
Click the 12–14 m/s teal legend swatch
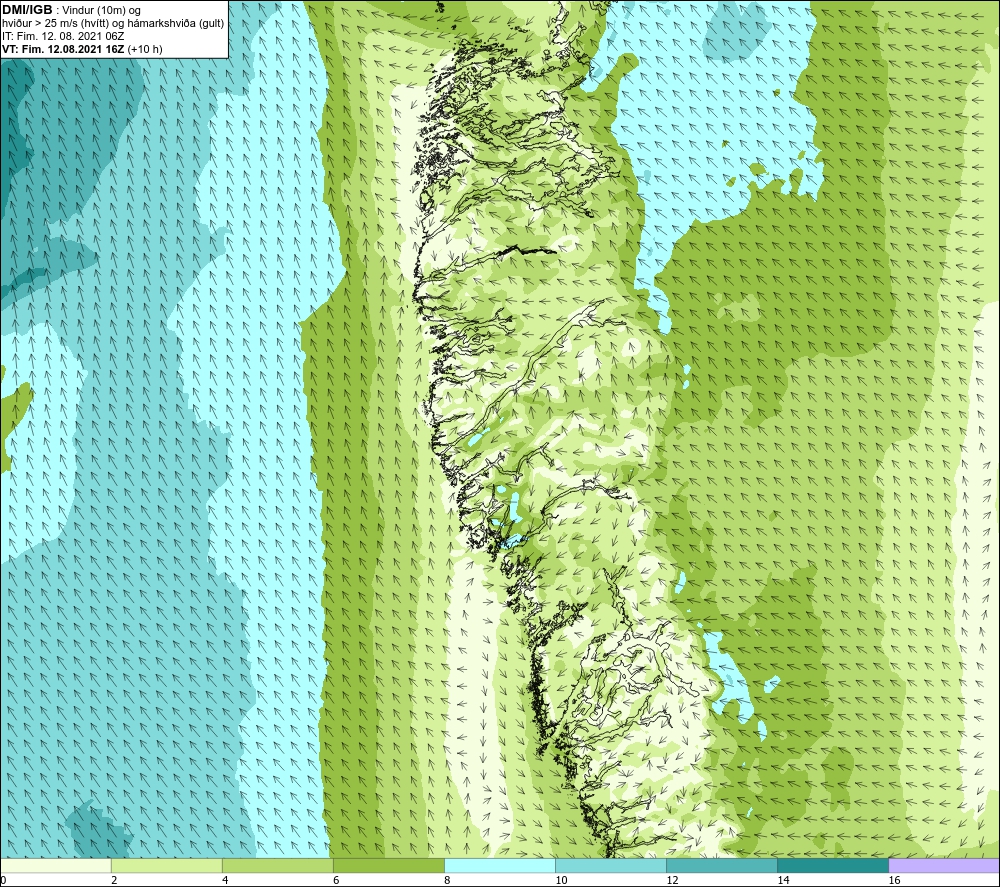pyautogui.click(x=722, y=865)
